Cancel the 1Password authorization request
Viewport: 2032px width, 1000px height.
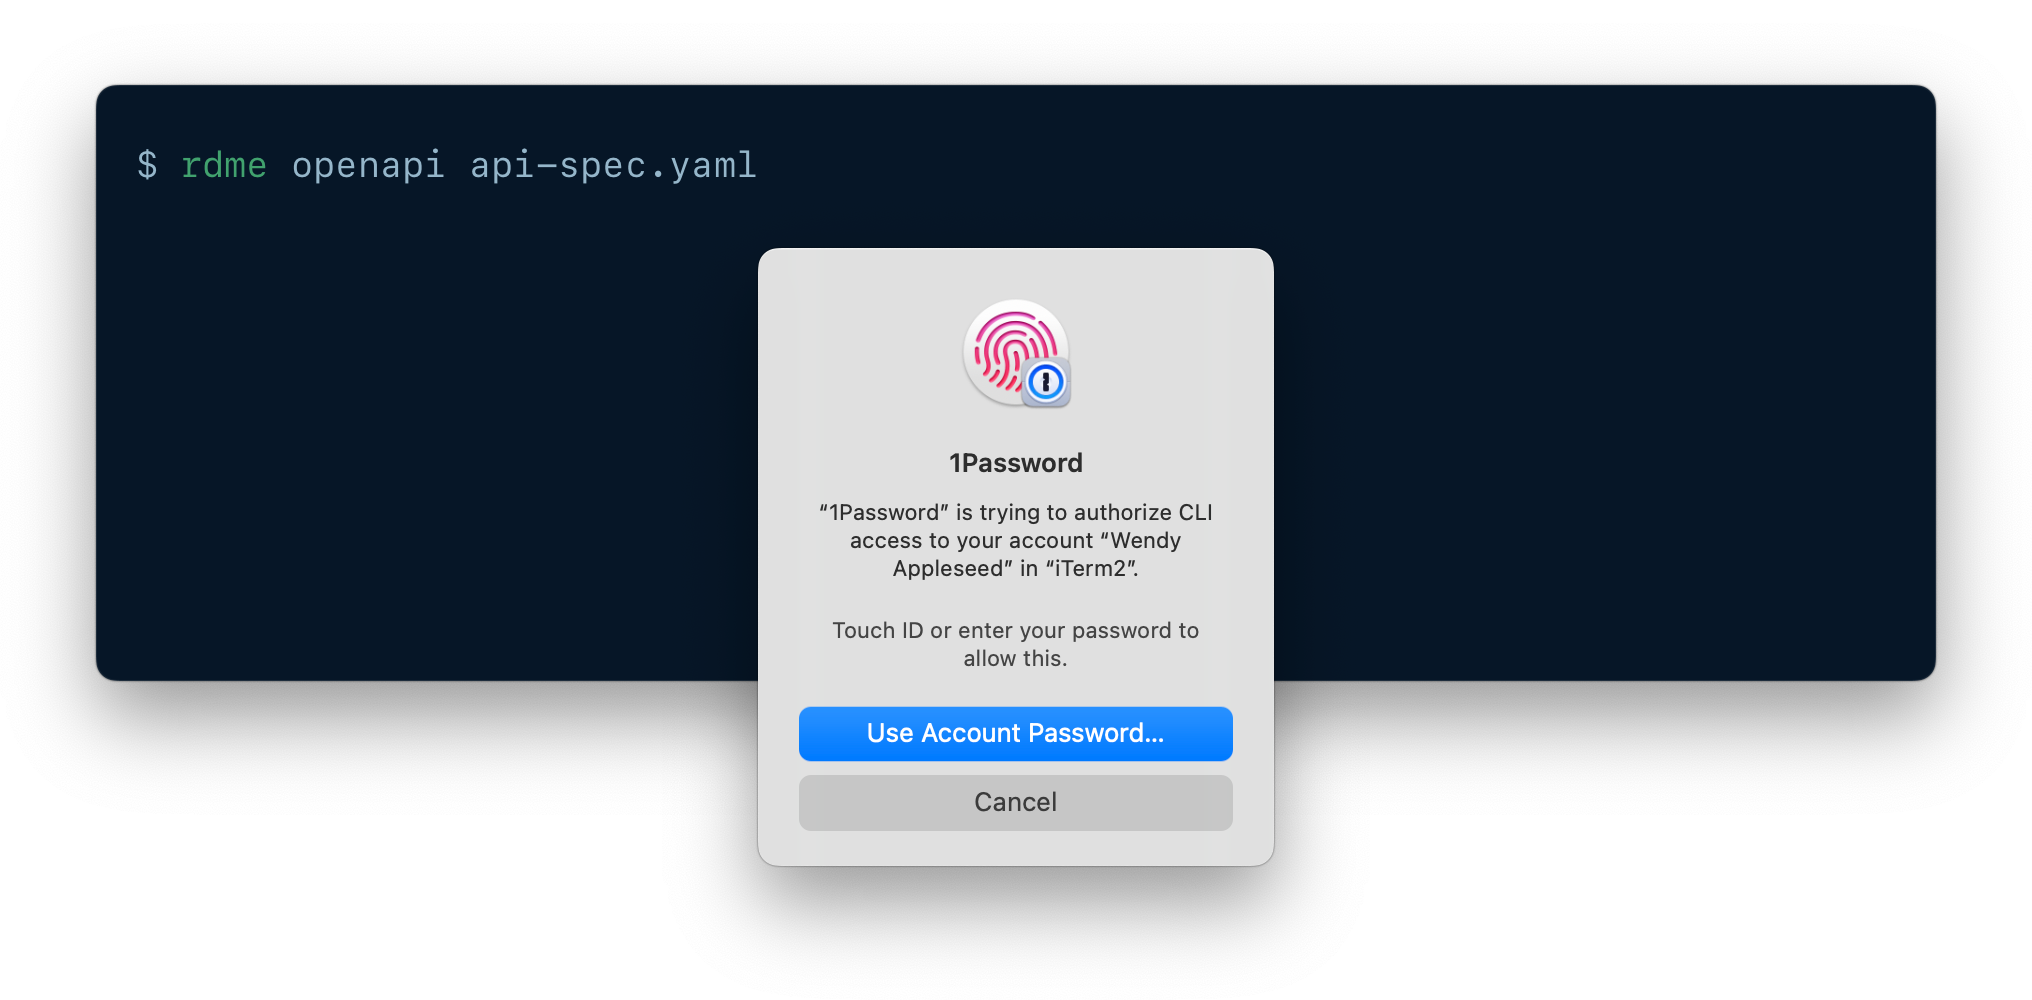1015,802
